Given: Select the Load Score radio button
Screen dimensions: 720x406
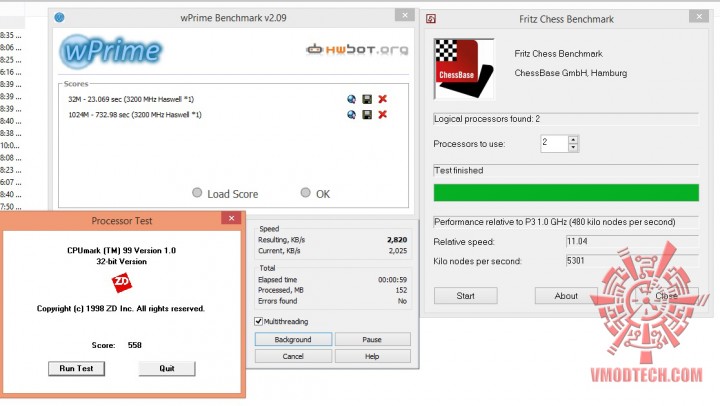Looking at the screenshot, I should (x=197, y=193).
